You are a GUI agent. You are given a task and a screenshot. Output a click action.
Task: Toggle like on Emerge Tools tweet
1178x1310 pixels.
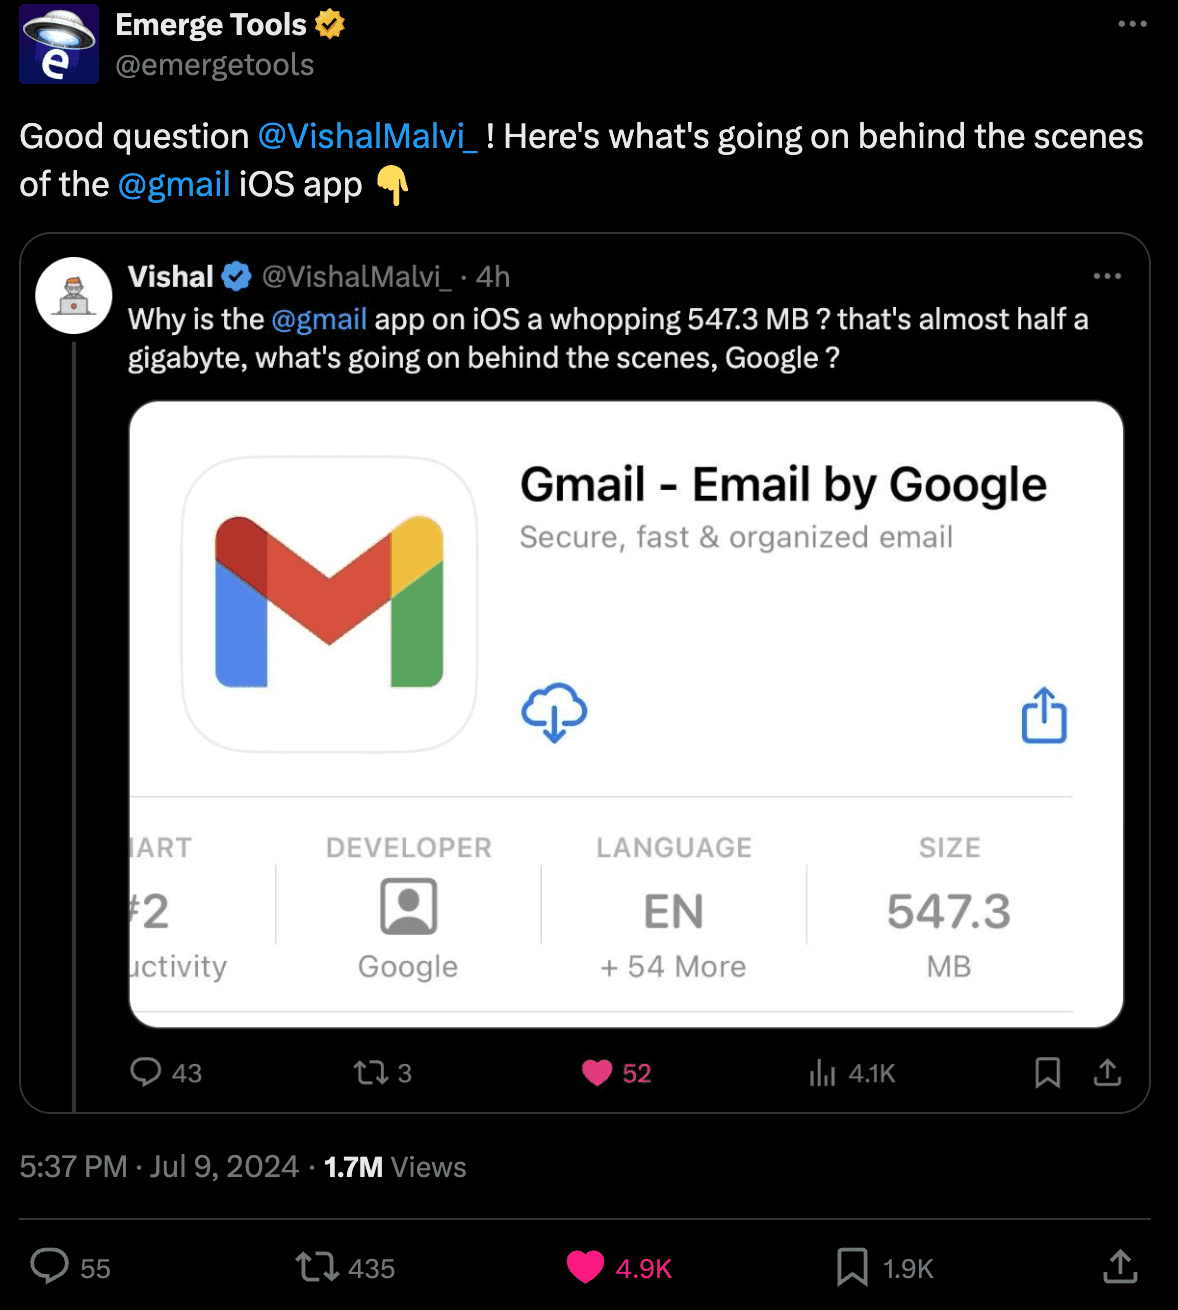[586, 1267]
